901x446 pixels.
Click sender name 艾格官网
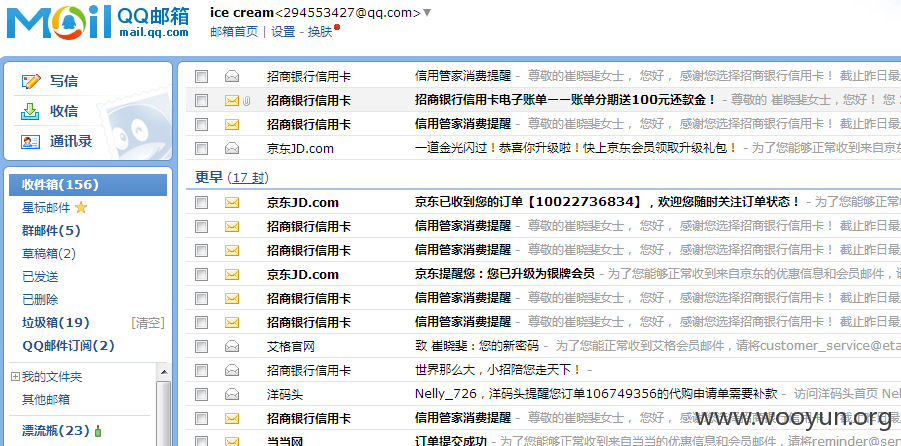pyautogui.click(x=291, y=347)
